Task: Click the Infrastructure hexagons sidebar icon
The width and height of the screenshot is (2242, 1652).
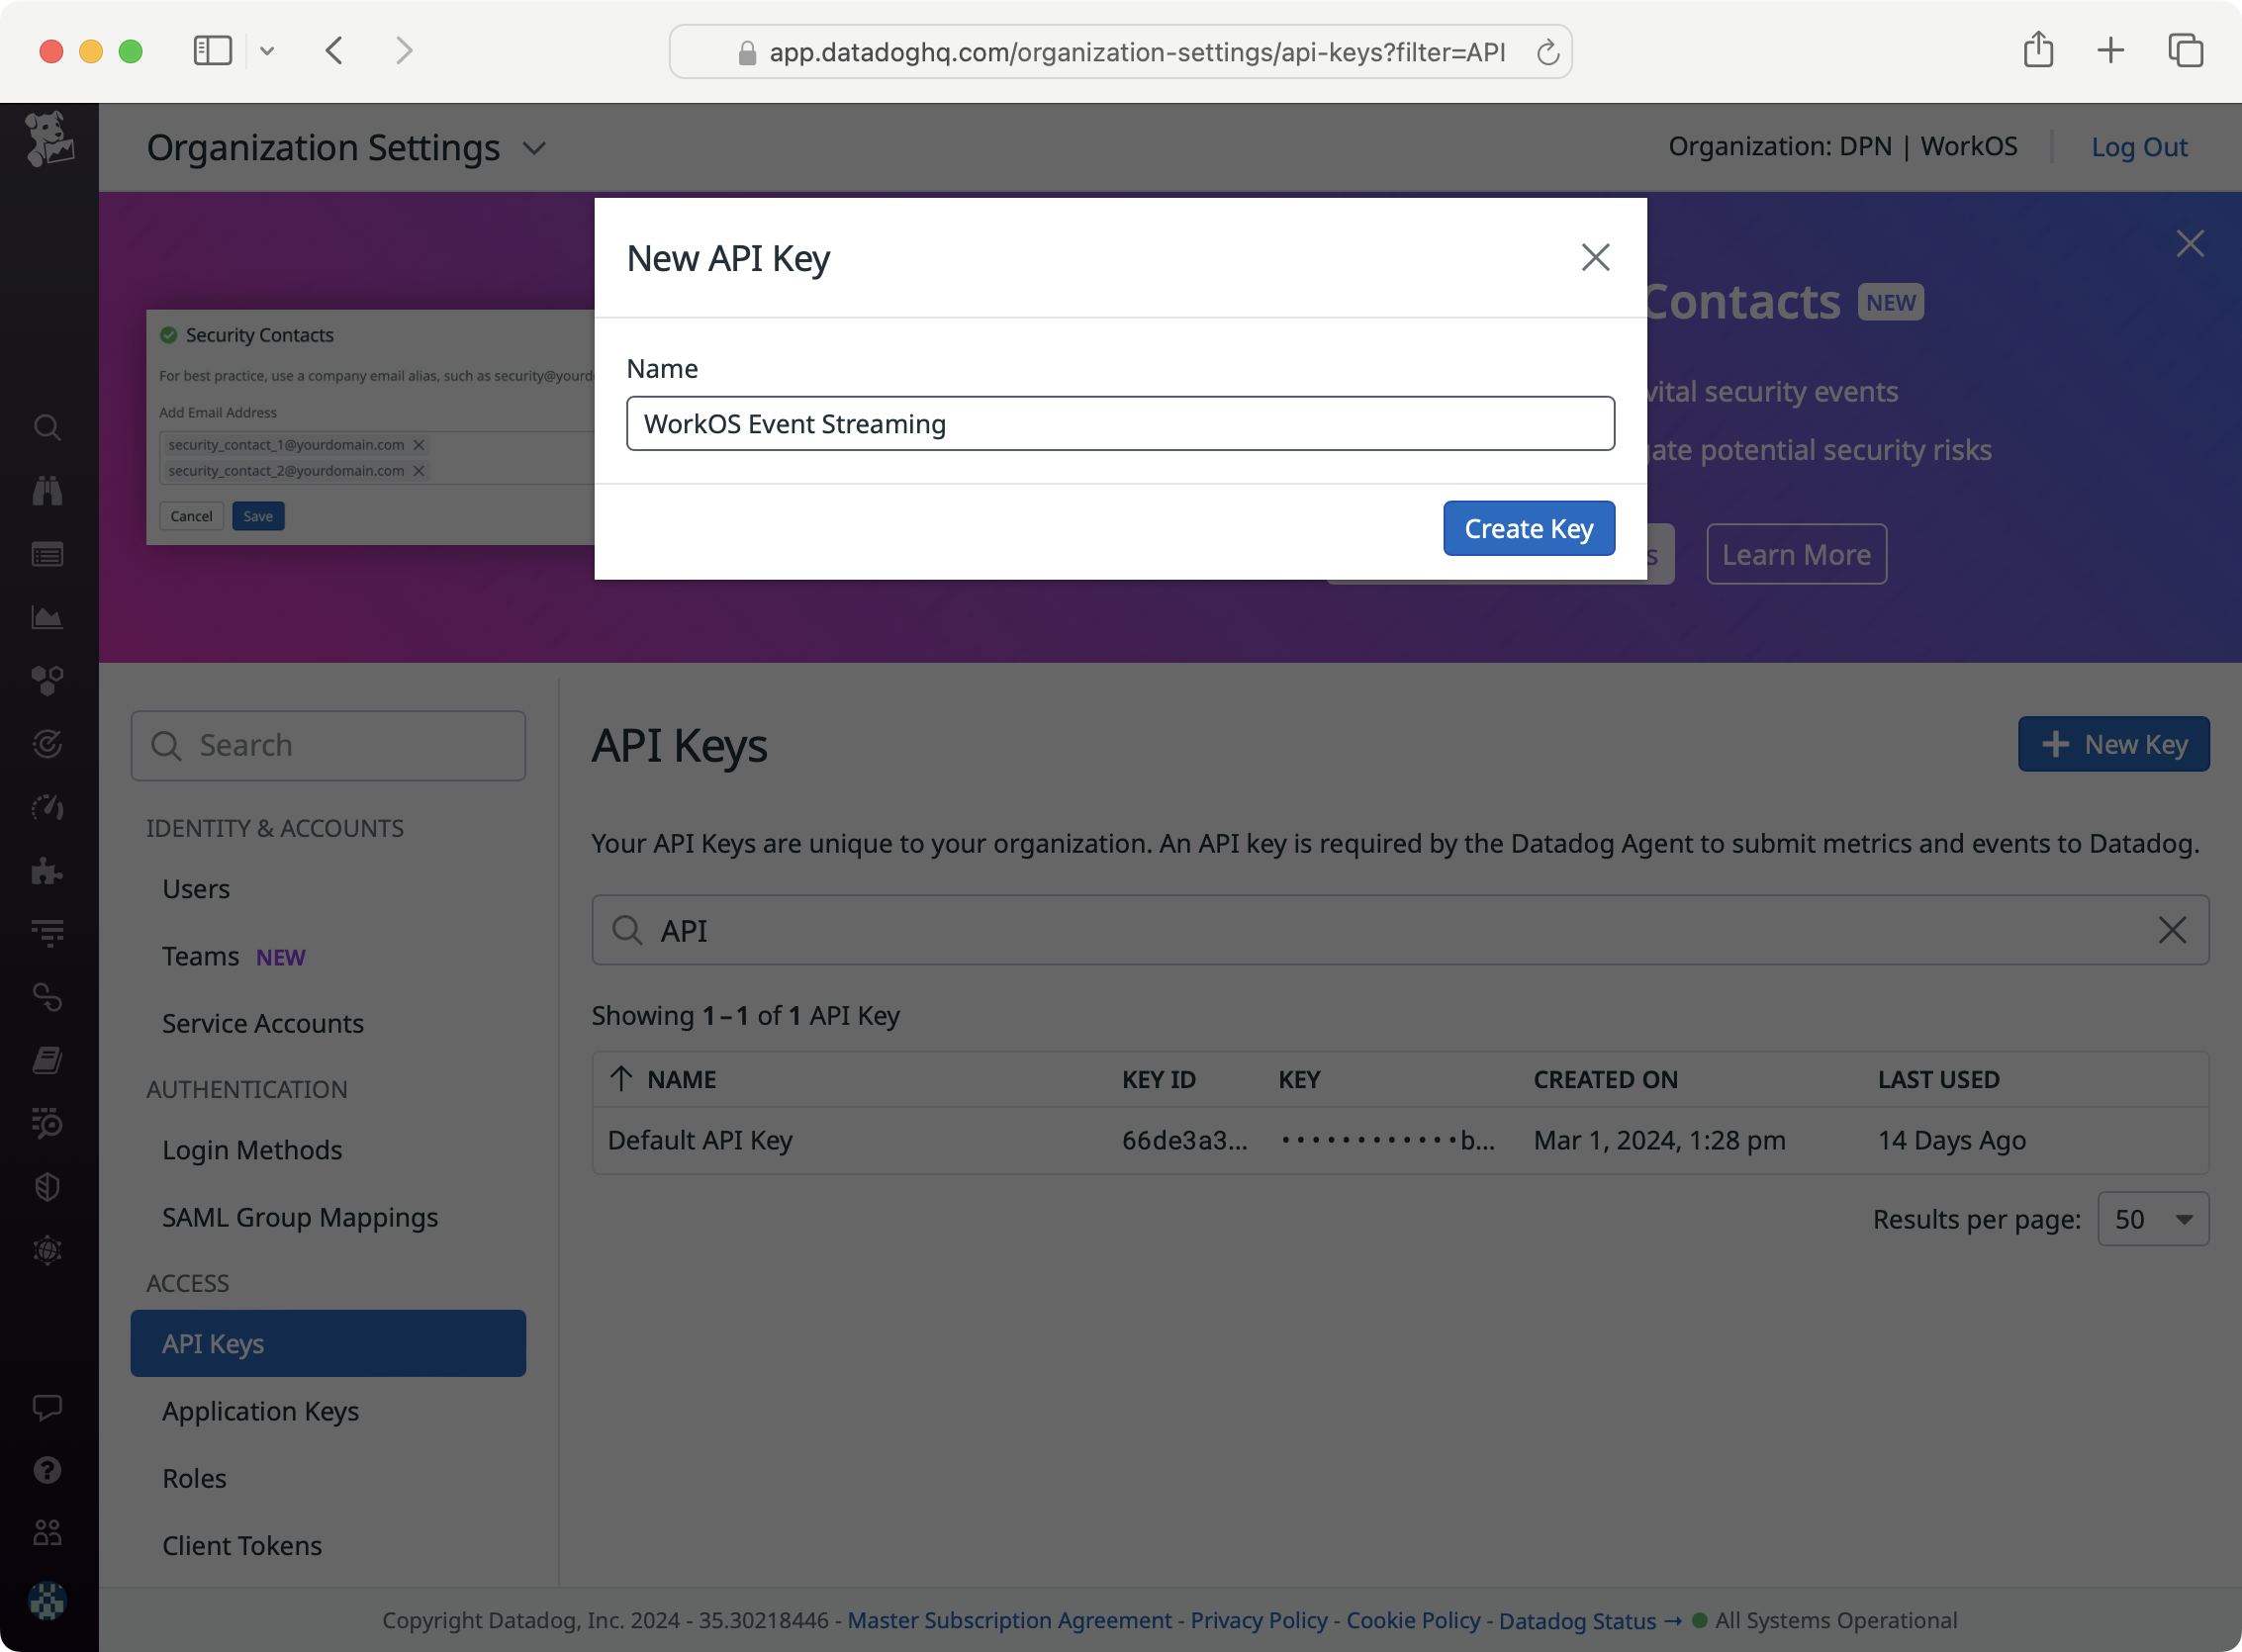Action: pyautogui.click(x=47, y=681)
